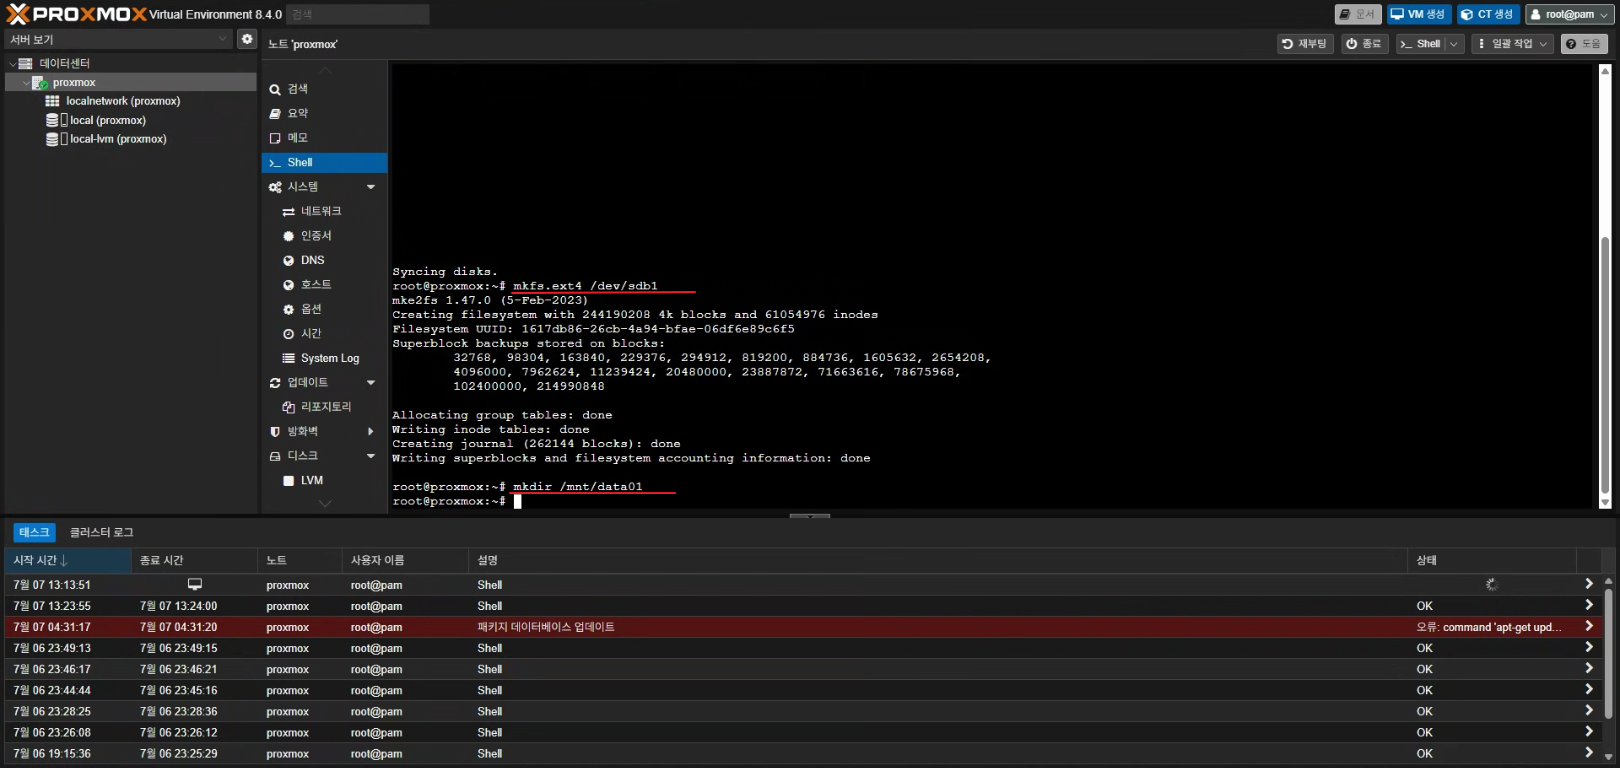
Task: Select 데이터센터 tree node
Action: pyautogui.click(x=130, y=63)
